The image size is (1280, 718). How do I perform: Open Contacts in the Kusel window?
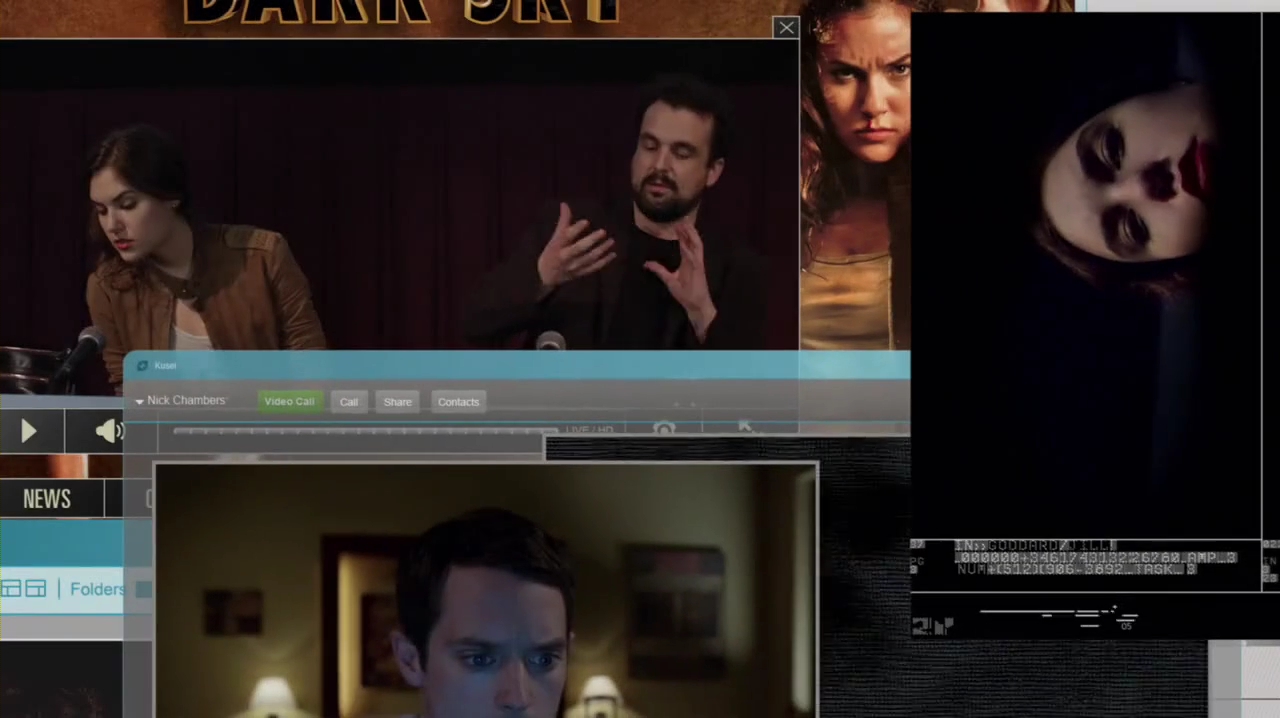coord(458,402)
